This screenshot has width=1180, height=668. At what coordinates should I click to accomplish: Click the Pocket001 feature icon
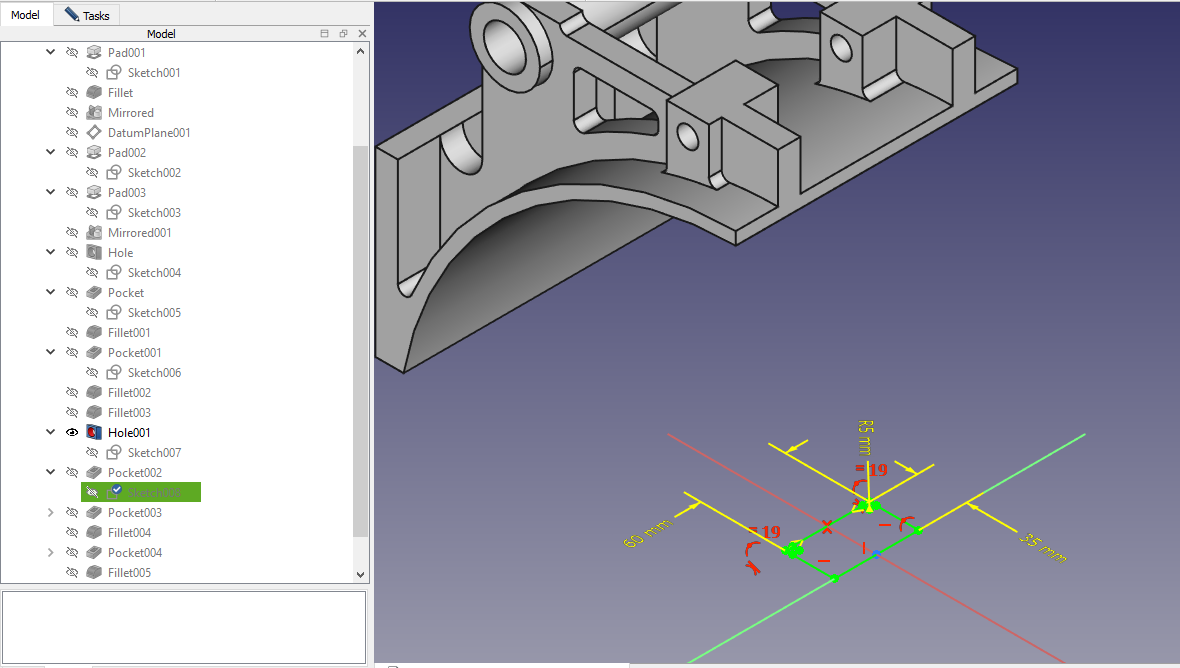pyautogui.click(x=94, y=353)
